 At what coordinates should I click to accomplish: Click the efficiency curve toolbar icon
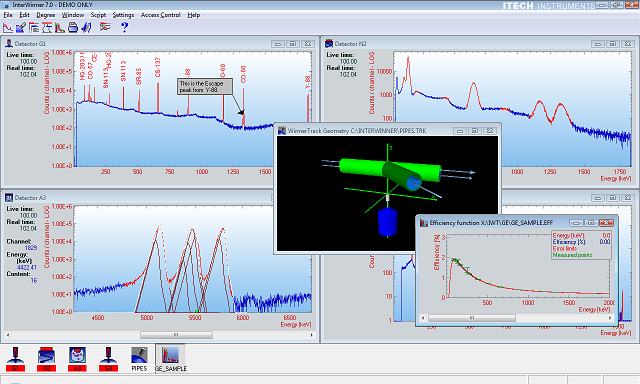coord(60,28)
